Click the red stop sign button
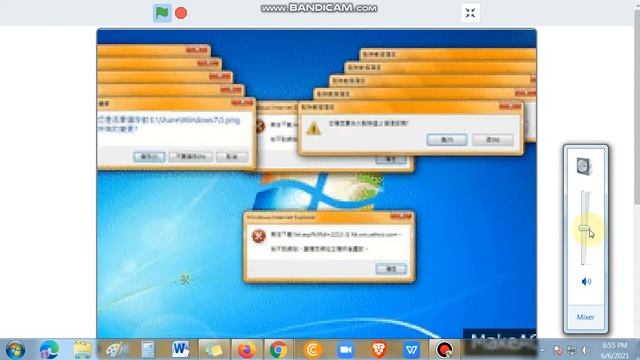This screenshot has width=640, height=360. pos(181,13)
